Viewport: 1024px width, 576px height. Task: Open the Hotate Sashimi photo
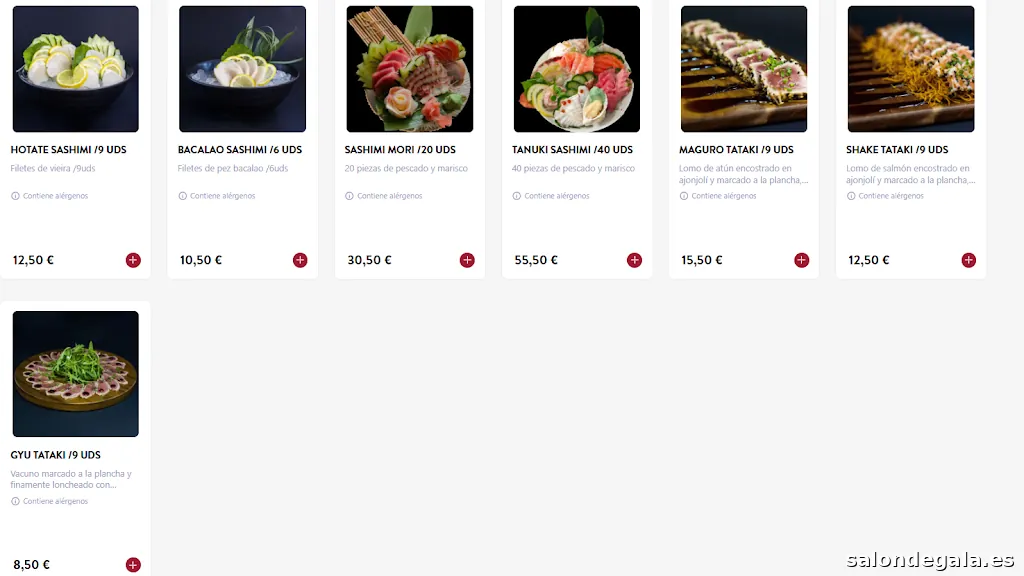pyautogui.click(x=76, y=69)
